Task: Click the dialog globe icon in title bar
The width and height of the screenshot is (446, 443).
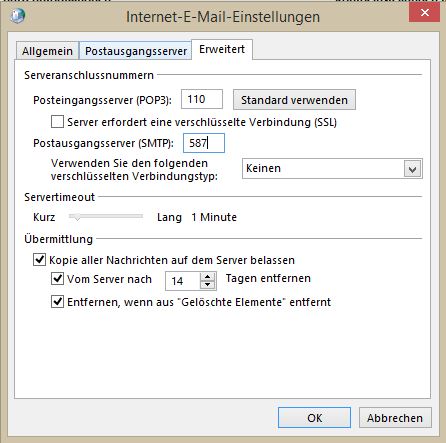Action: tap(17, 16)
